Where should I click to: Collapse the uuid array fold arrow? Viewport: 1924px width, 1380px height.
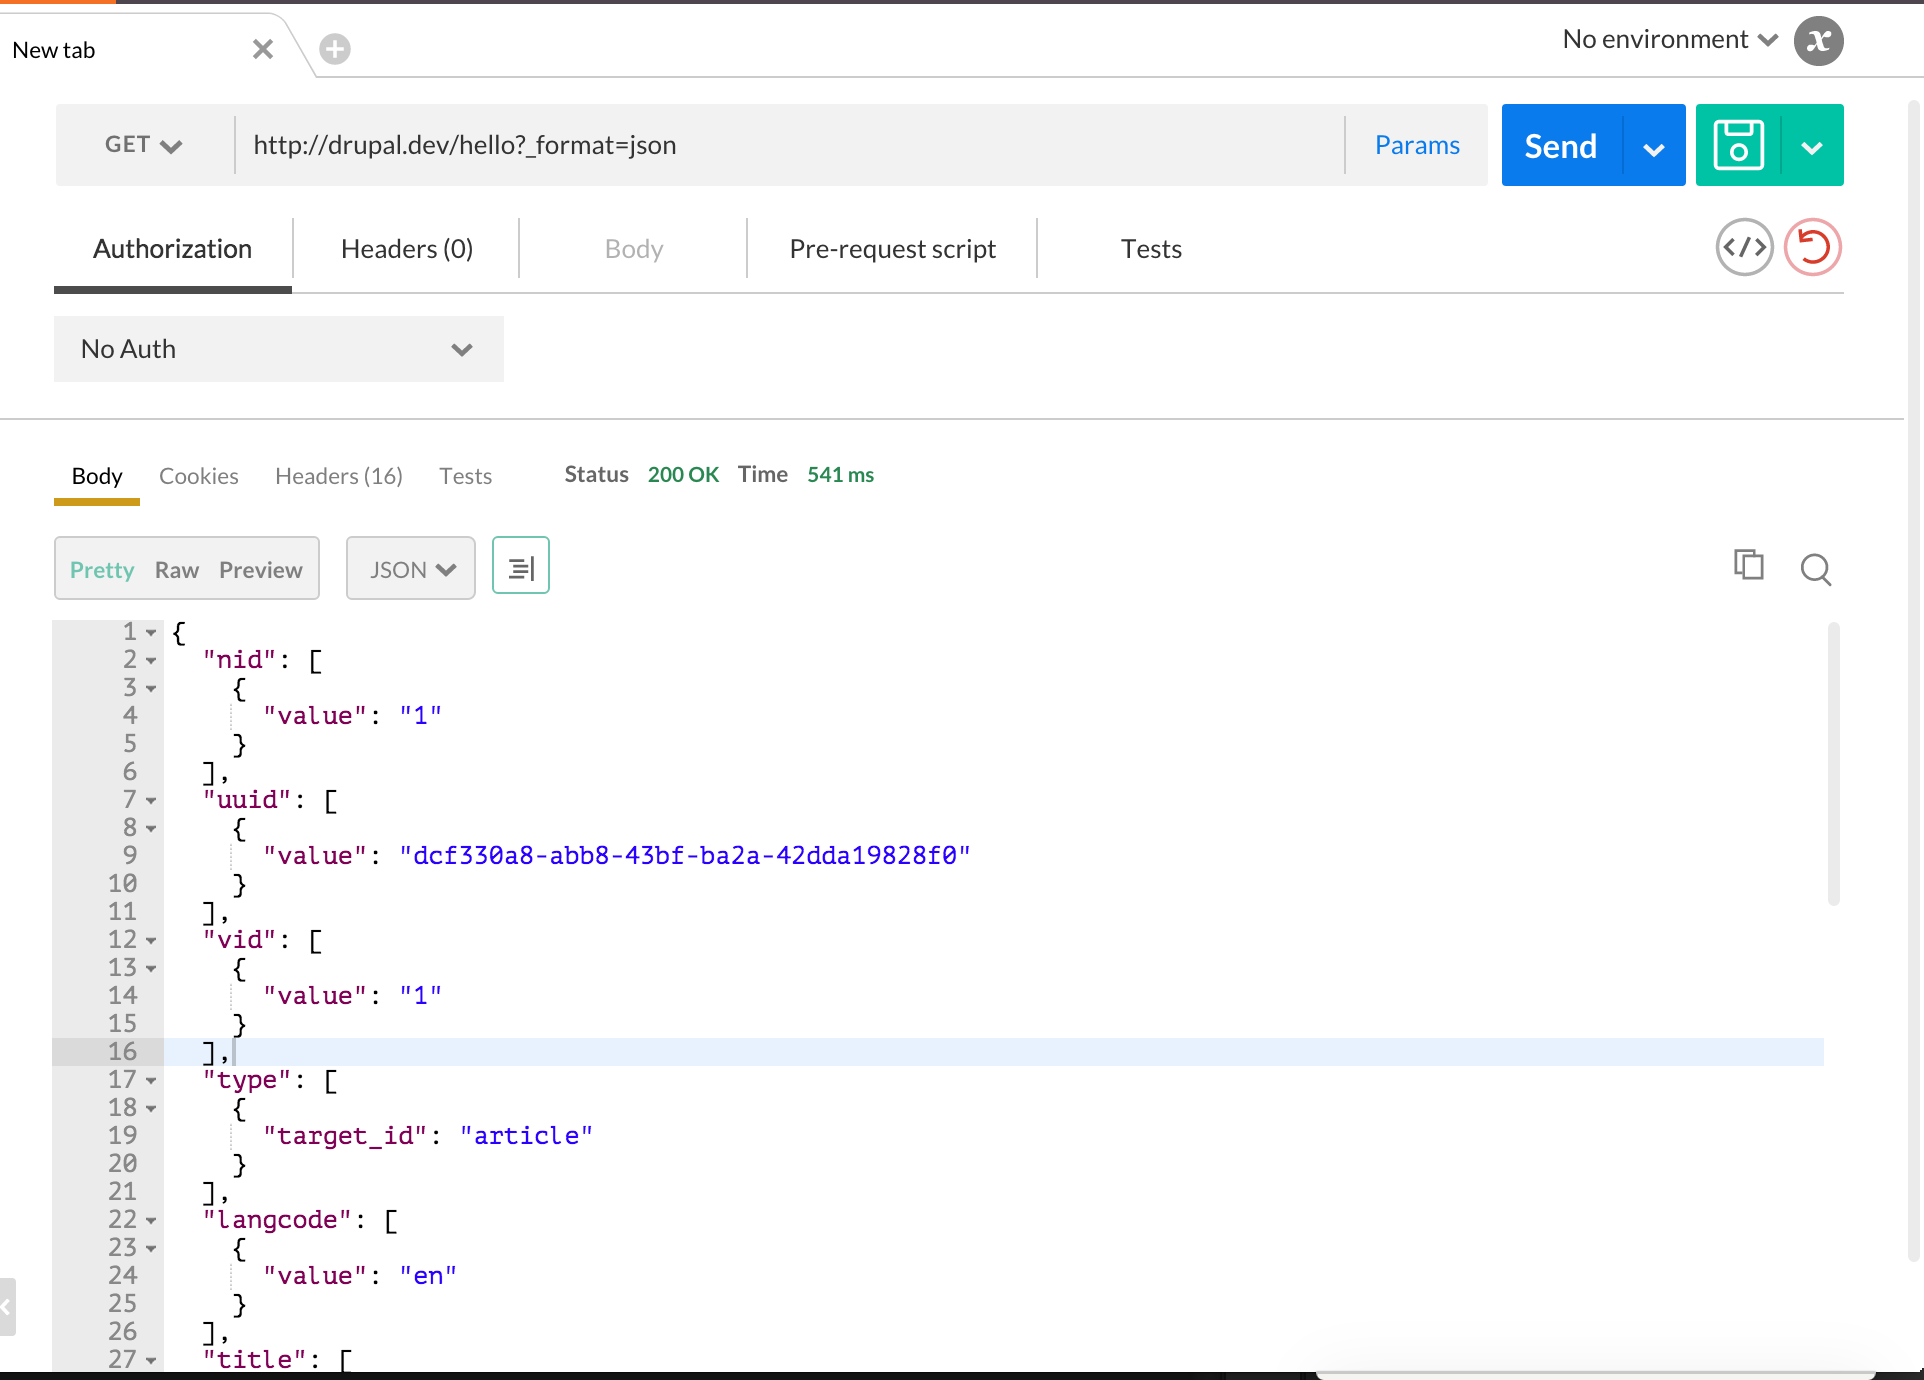(151, 801)
